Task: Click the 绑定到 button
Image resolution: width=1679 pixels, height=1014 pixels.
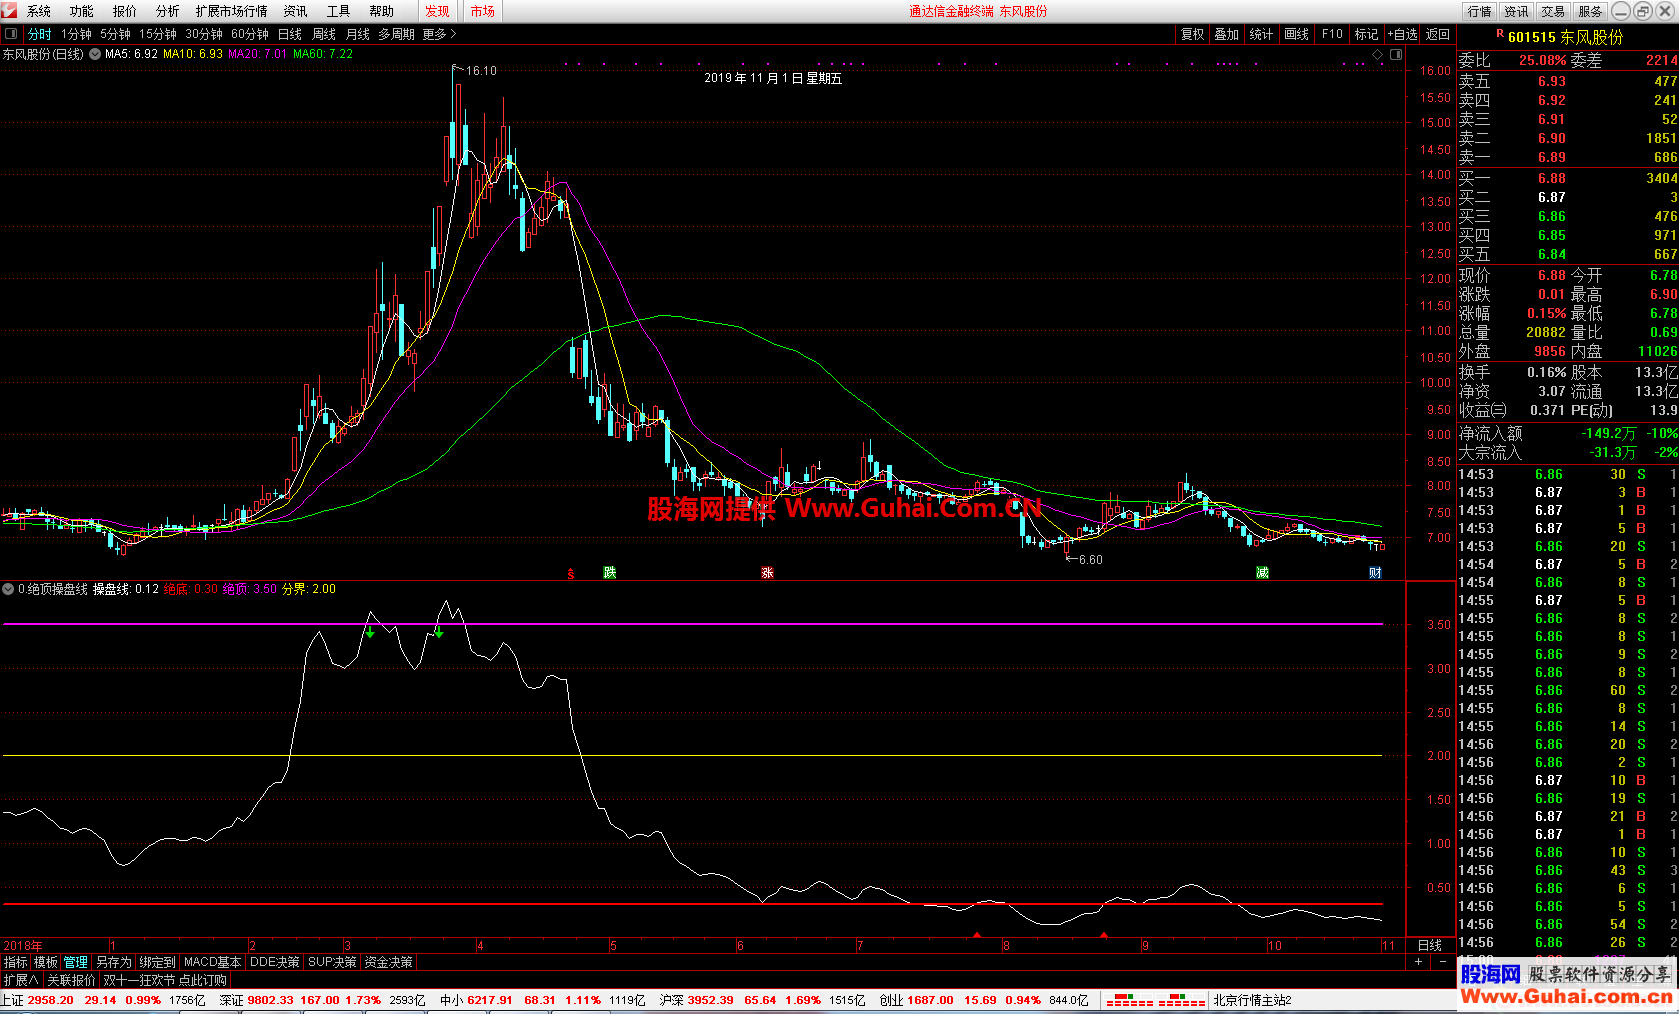Action: (158, 962)
